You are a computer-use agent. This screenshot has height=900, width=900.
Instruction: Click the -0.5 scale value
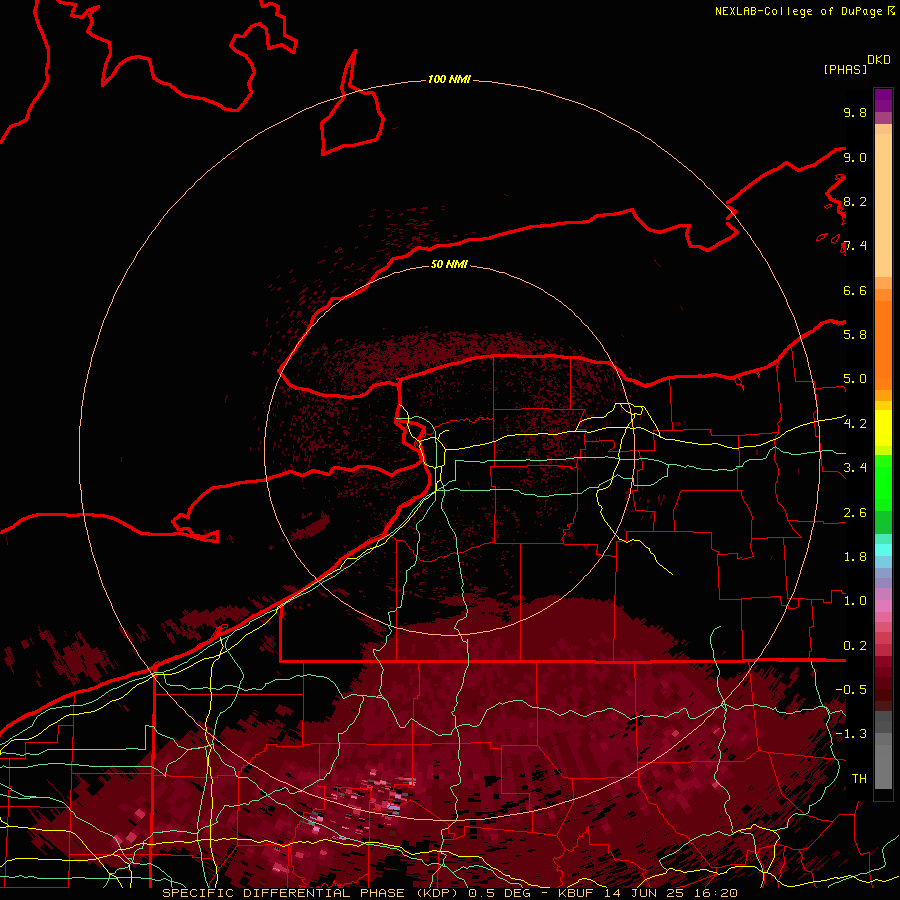[x=851, y=690]
